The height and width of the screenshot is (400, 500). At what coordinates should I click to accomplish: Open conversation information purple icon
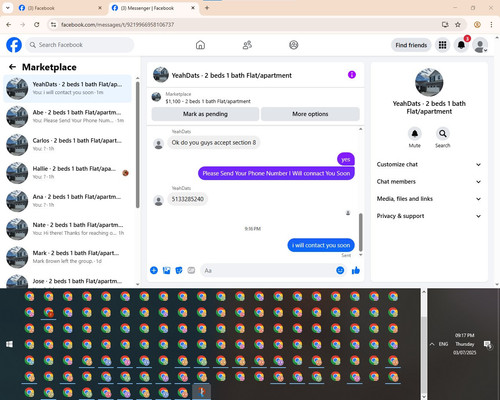352,75
